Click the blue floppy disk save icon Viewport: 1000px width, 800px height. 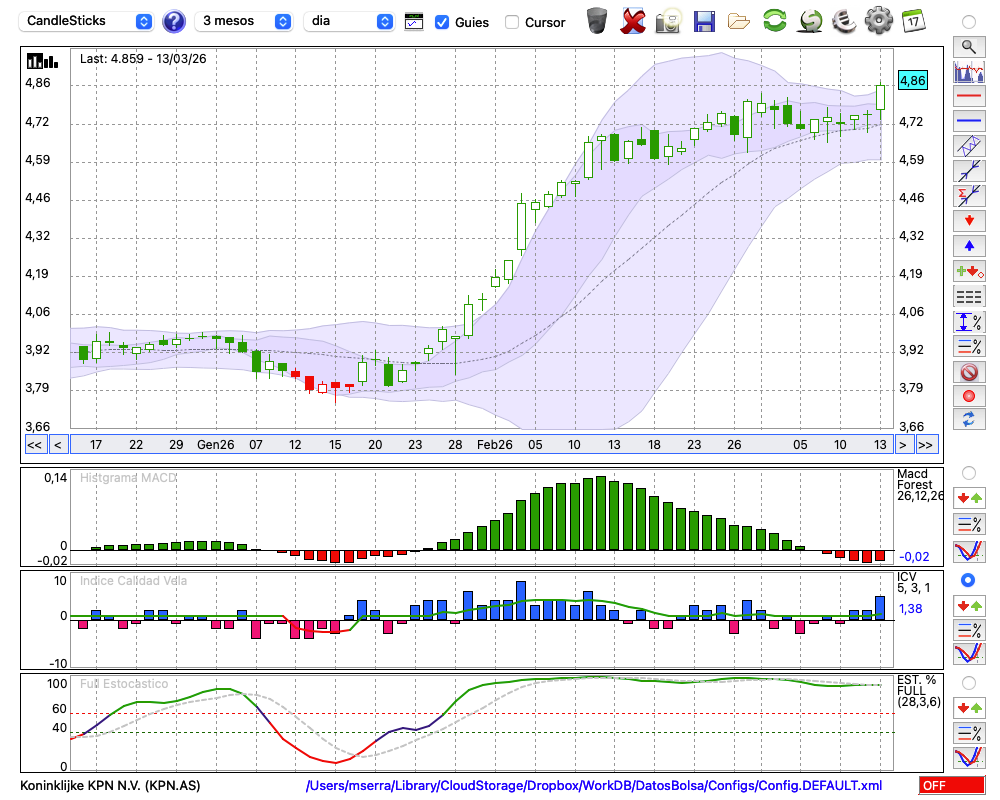(704, 20)
